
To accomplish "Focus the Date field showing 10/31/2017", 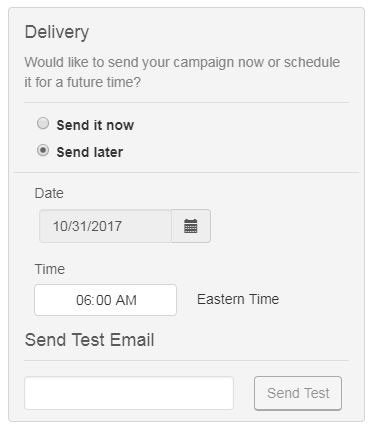I will click(105, 226).
